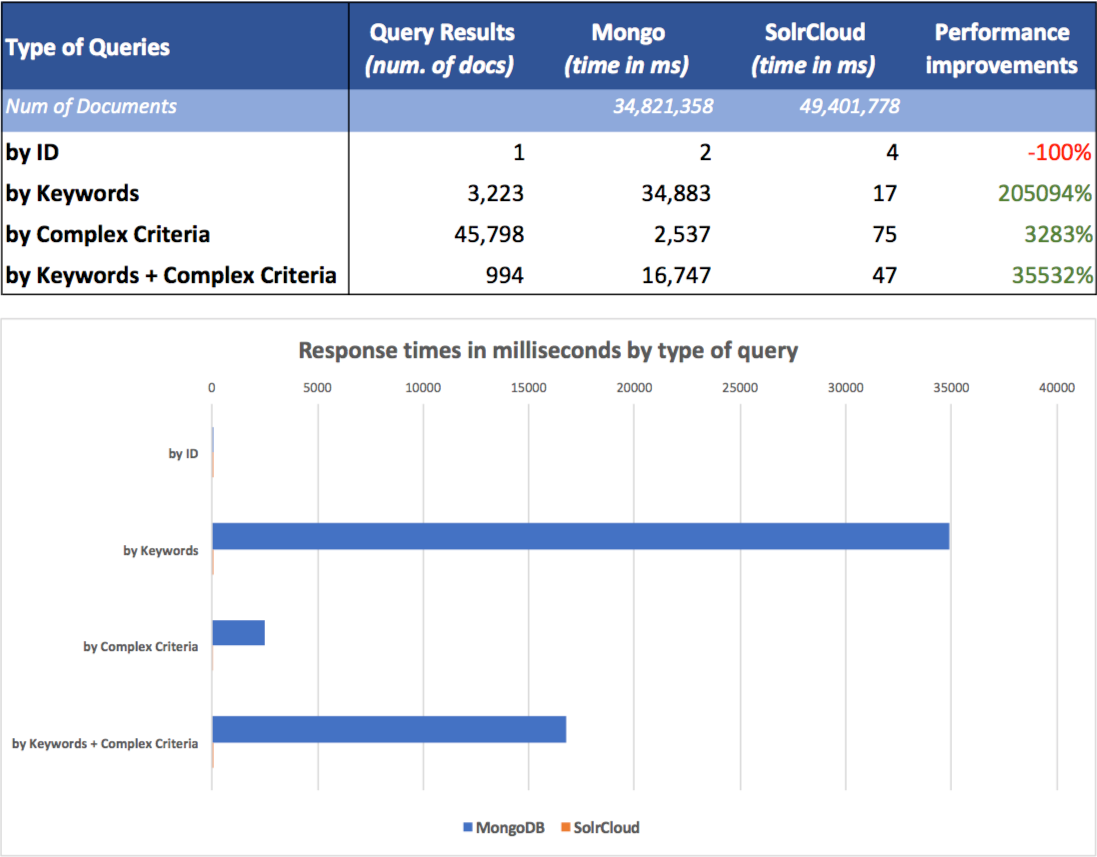This screenshot has height=857, width=1097.
Task: Select the blue MongoDB bar for by Complex Criteria
Action: coord(239,632)
